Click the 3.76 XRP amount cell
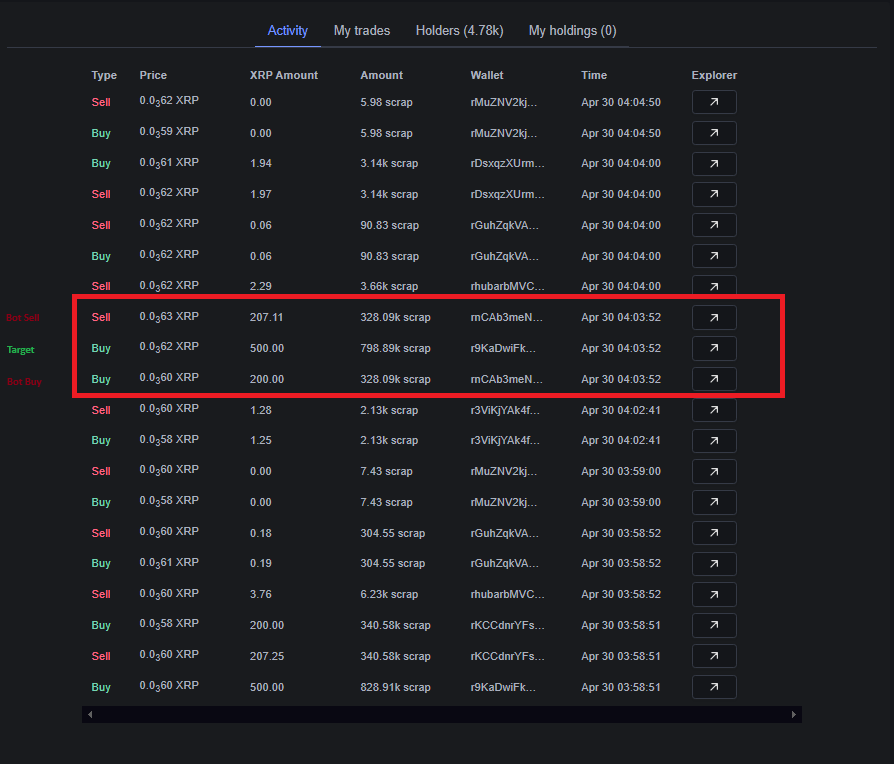894x764 pixels. [x=261, y=595]
